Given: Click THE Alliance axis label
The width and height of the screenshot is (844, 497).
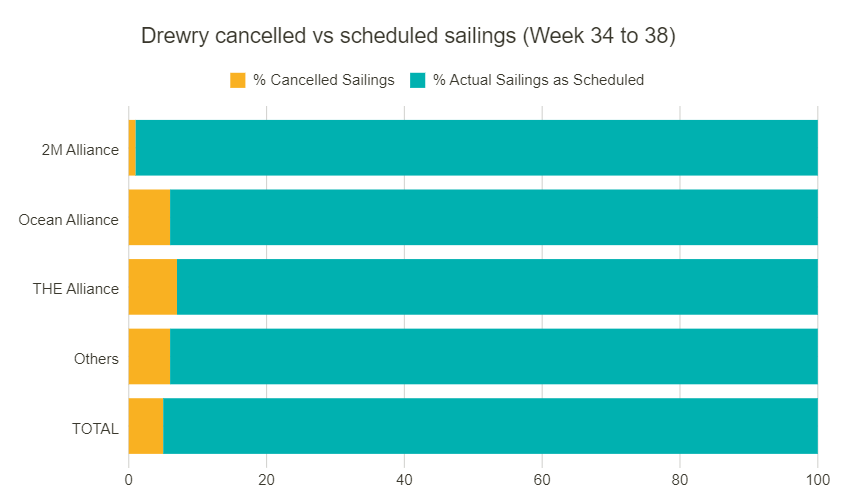Looking at the screenshot, I should click(76, 289).
